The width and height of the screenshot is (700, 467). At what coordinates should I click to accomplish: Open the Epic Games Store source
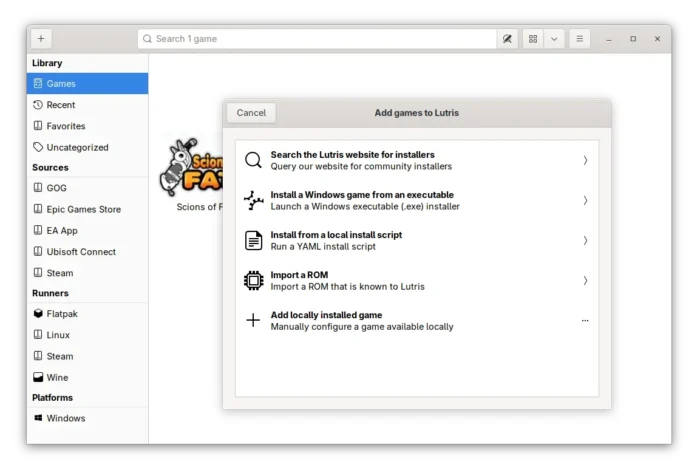83,209
